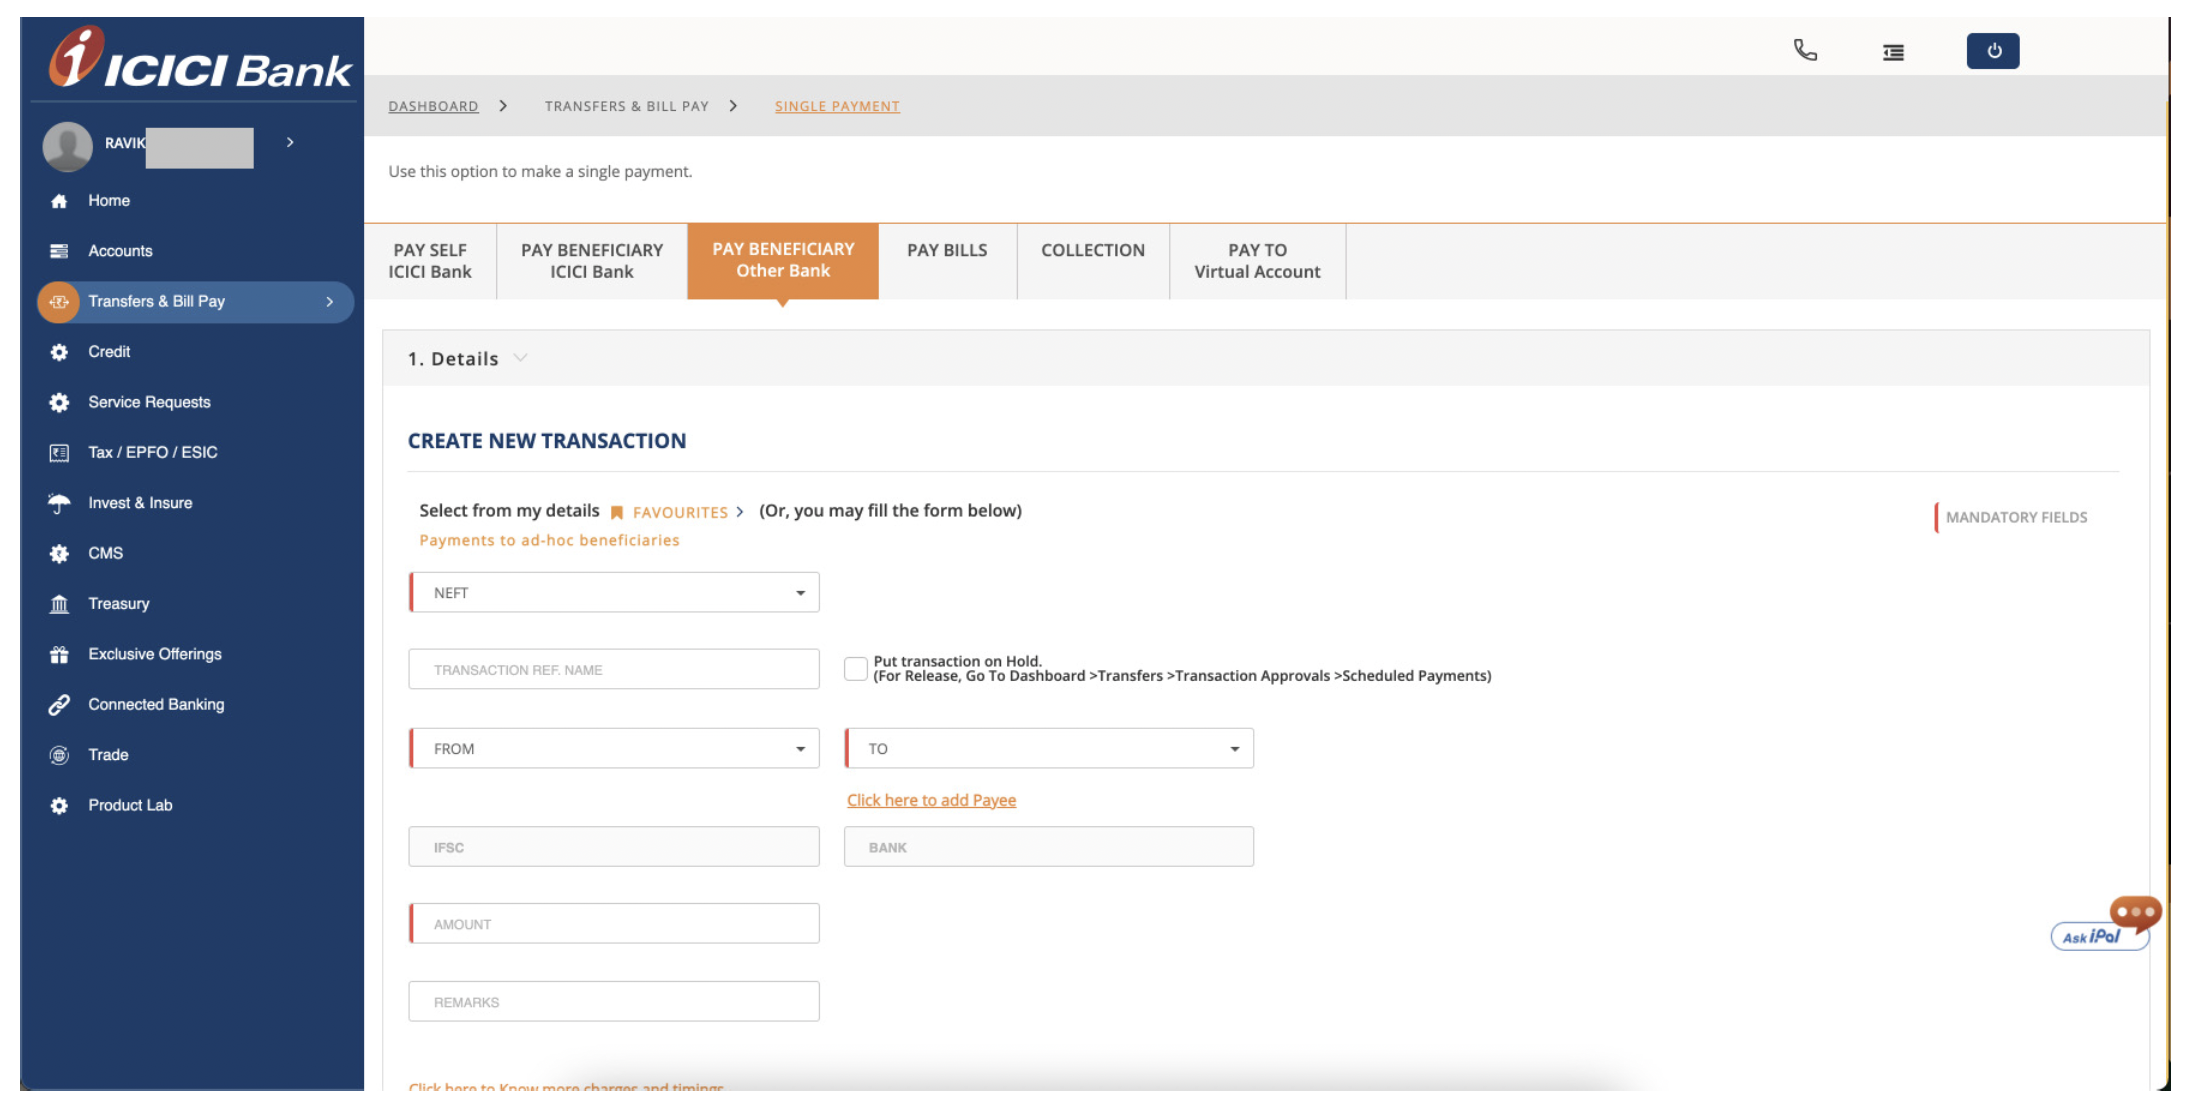Image resolution: width=2186 pixels, height=1112 pixels.
Task: Open the PAY TO Virtual Account tab
Action: tap(1257, 261)
